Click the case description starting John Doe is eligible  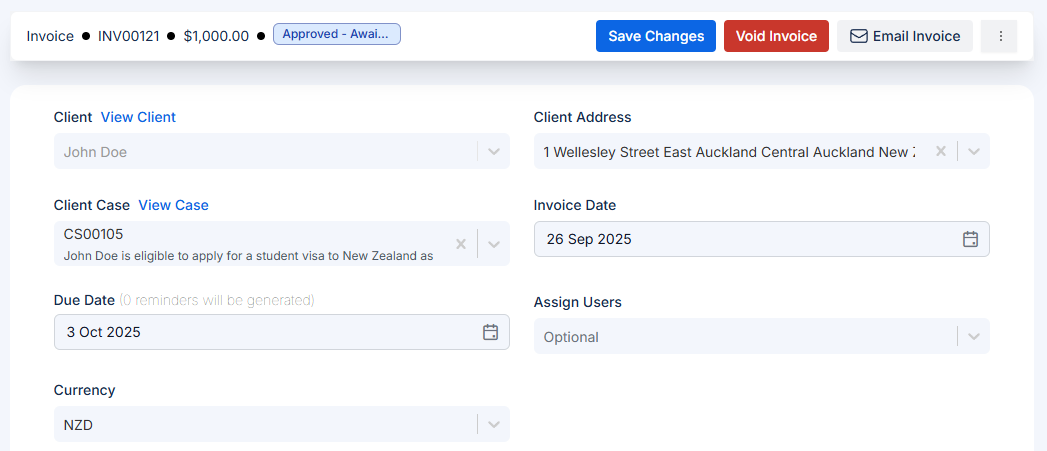click(x=248, y=255)
